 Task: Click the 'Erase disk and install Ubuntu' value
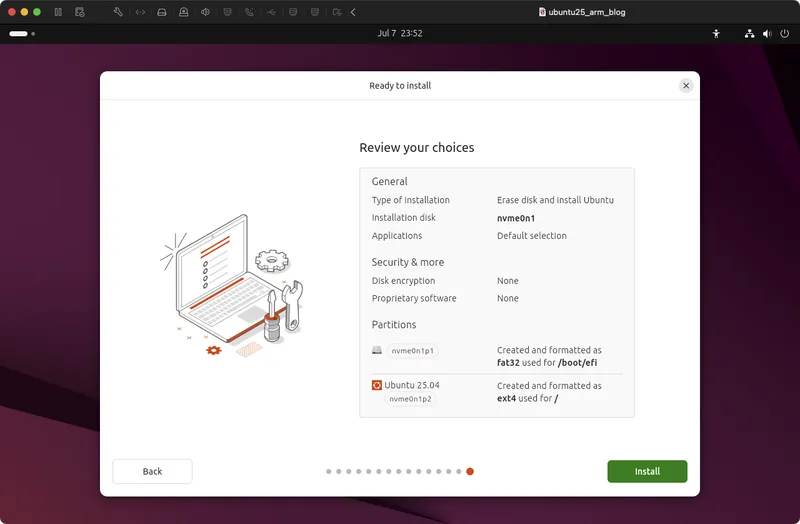[555, 200]
